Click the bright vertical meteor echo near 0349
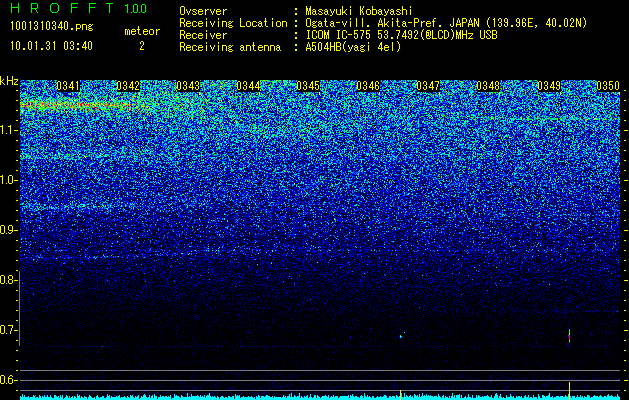 click(569, 335)
